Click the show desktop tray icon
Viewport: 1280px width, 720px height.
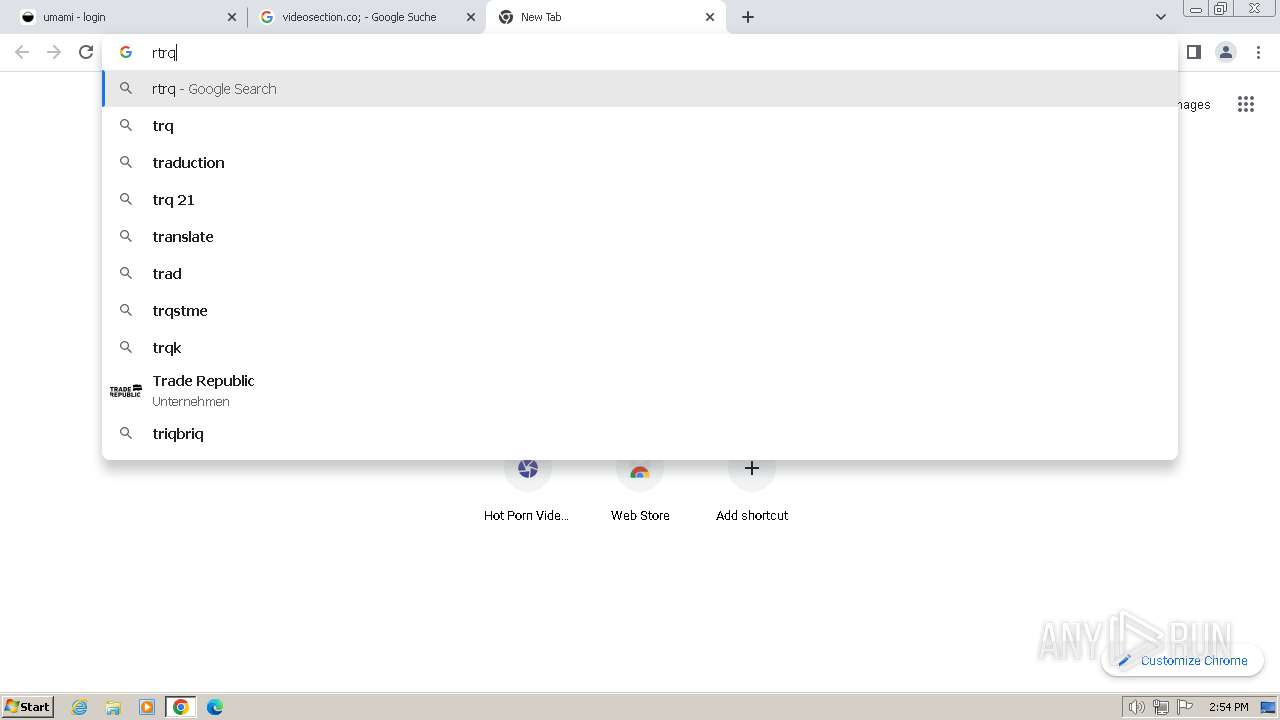coord(1268,707)
